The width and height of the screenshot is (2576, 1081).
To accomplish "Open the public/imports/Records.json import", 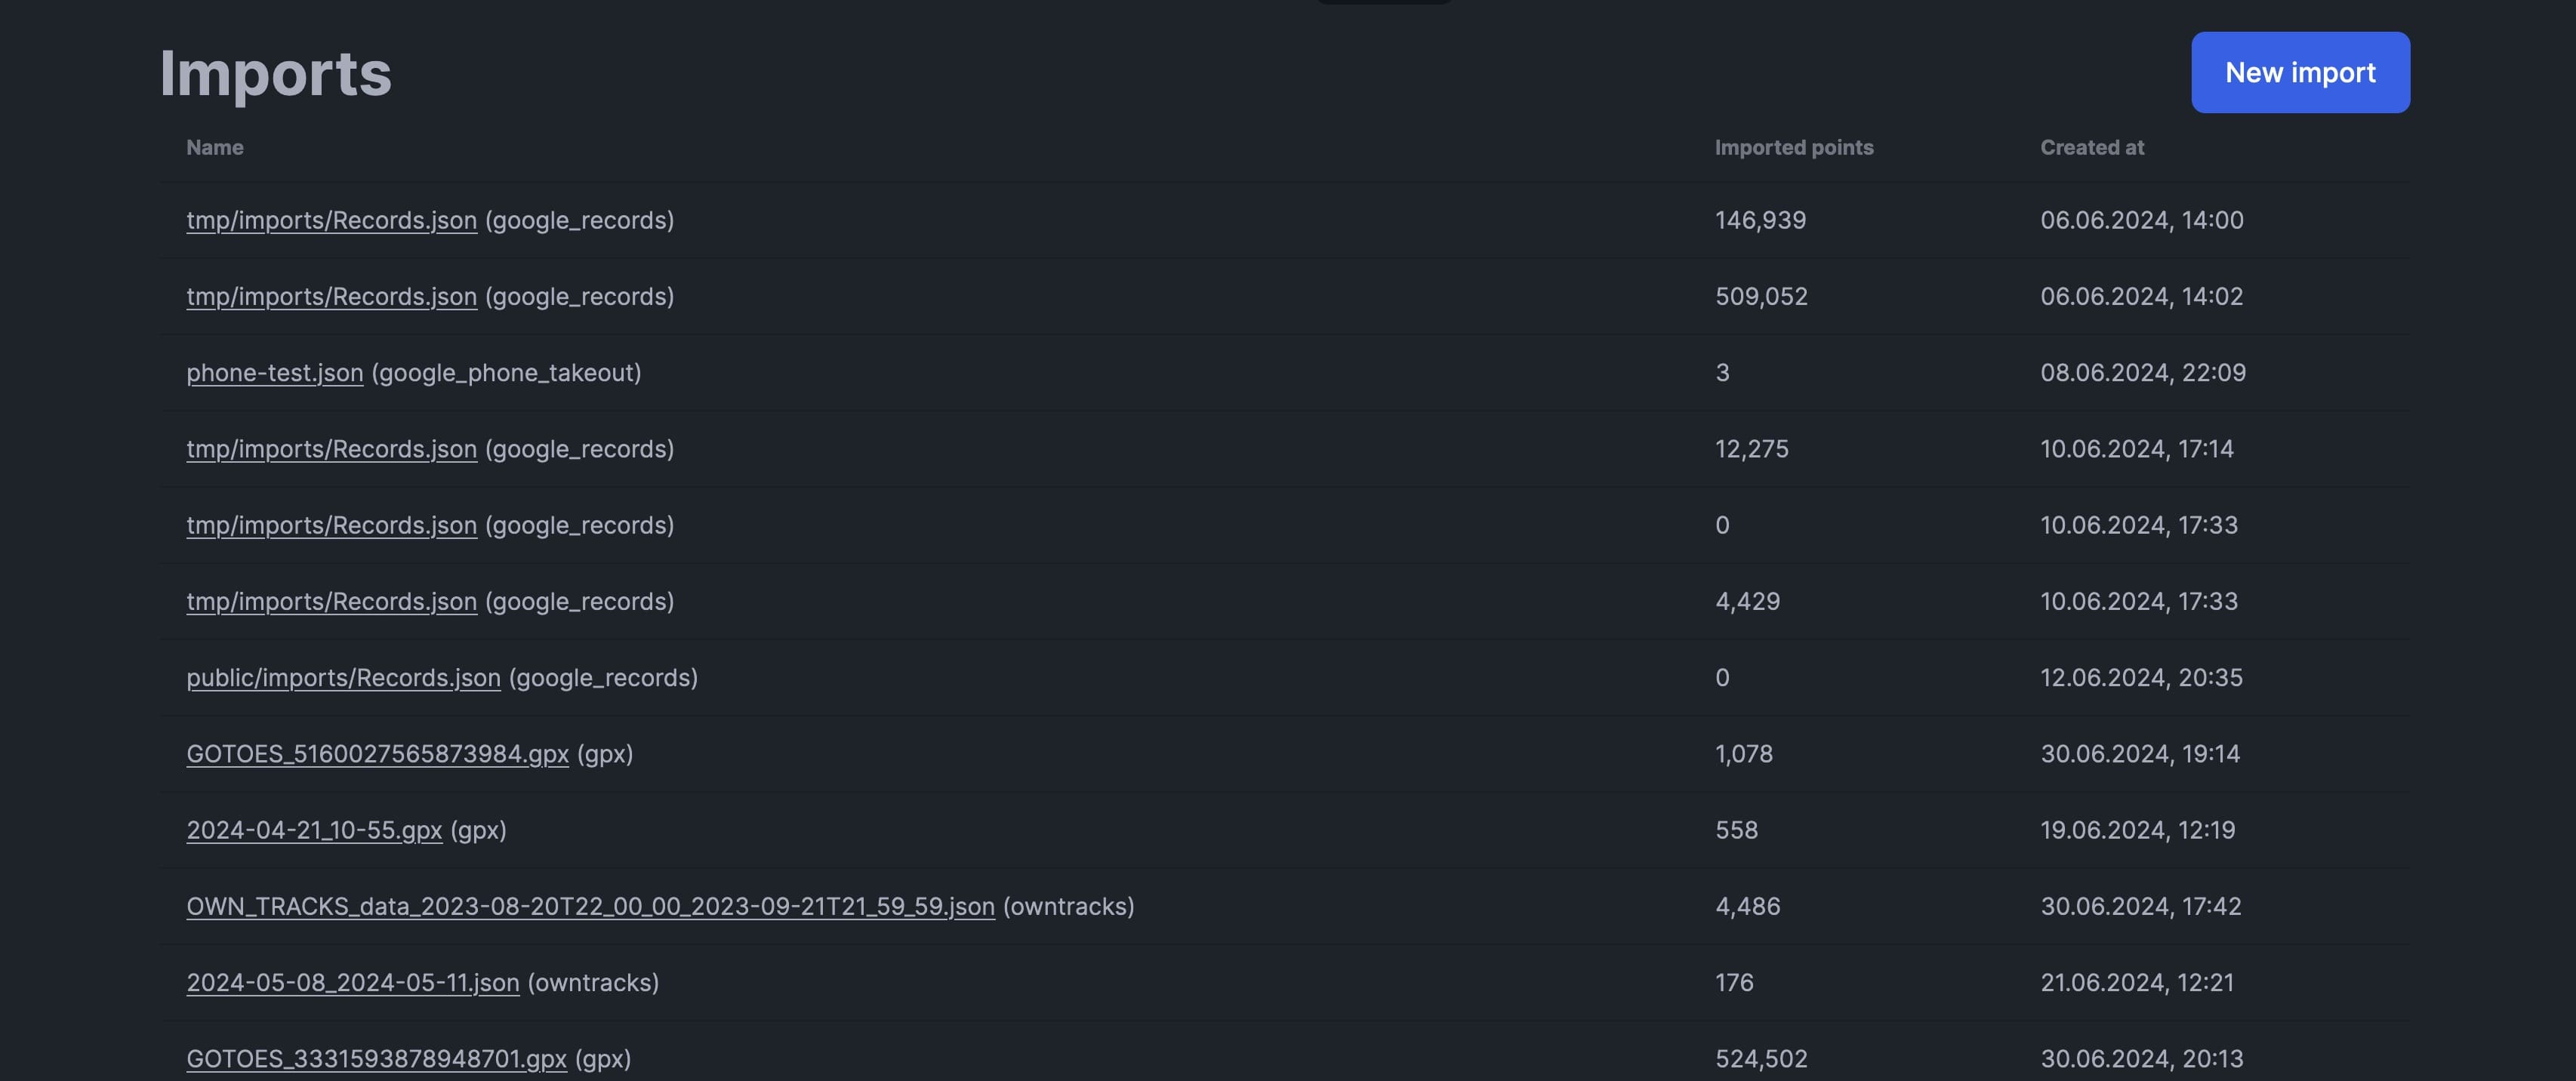I will [344, 677].
